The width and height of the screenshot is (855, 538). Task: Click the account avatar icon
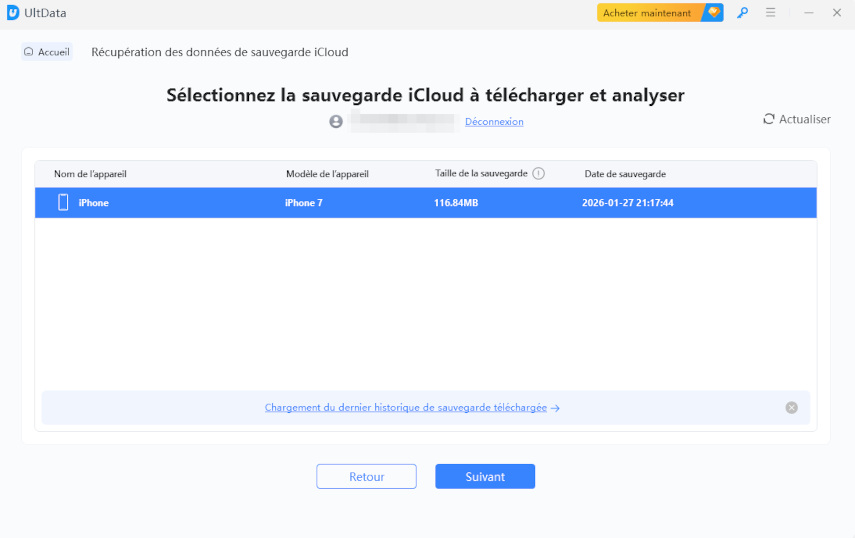336,122
